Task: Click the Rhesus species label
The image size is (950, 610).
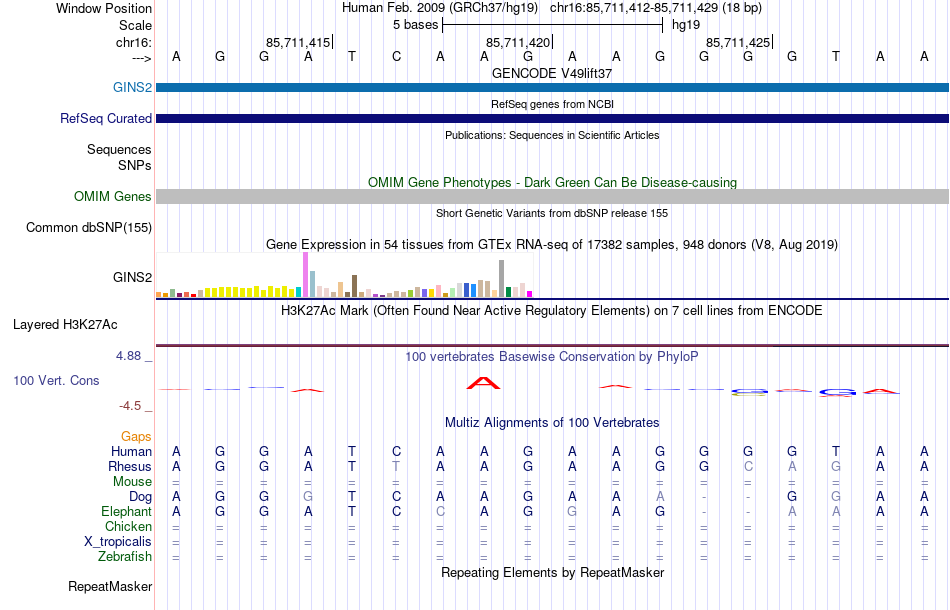Action: [x=130, y=466]
